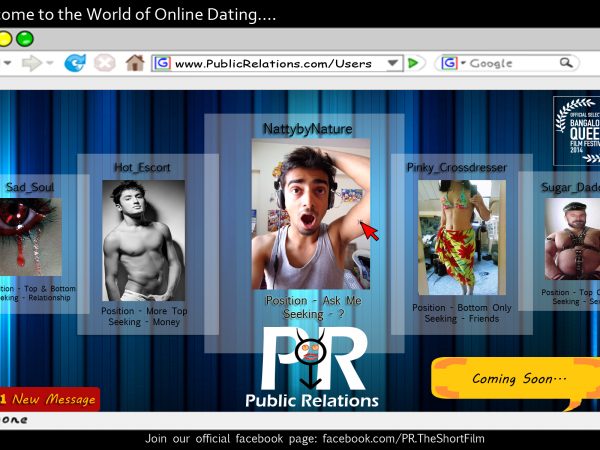
Task: Click 'Seeking - ?' under NattybyNature
Action: (313, 315)
